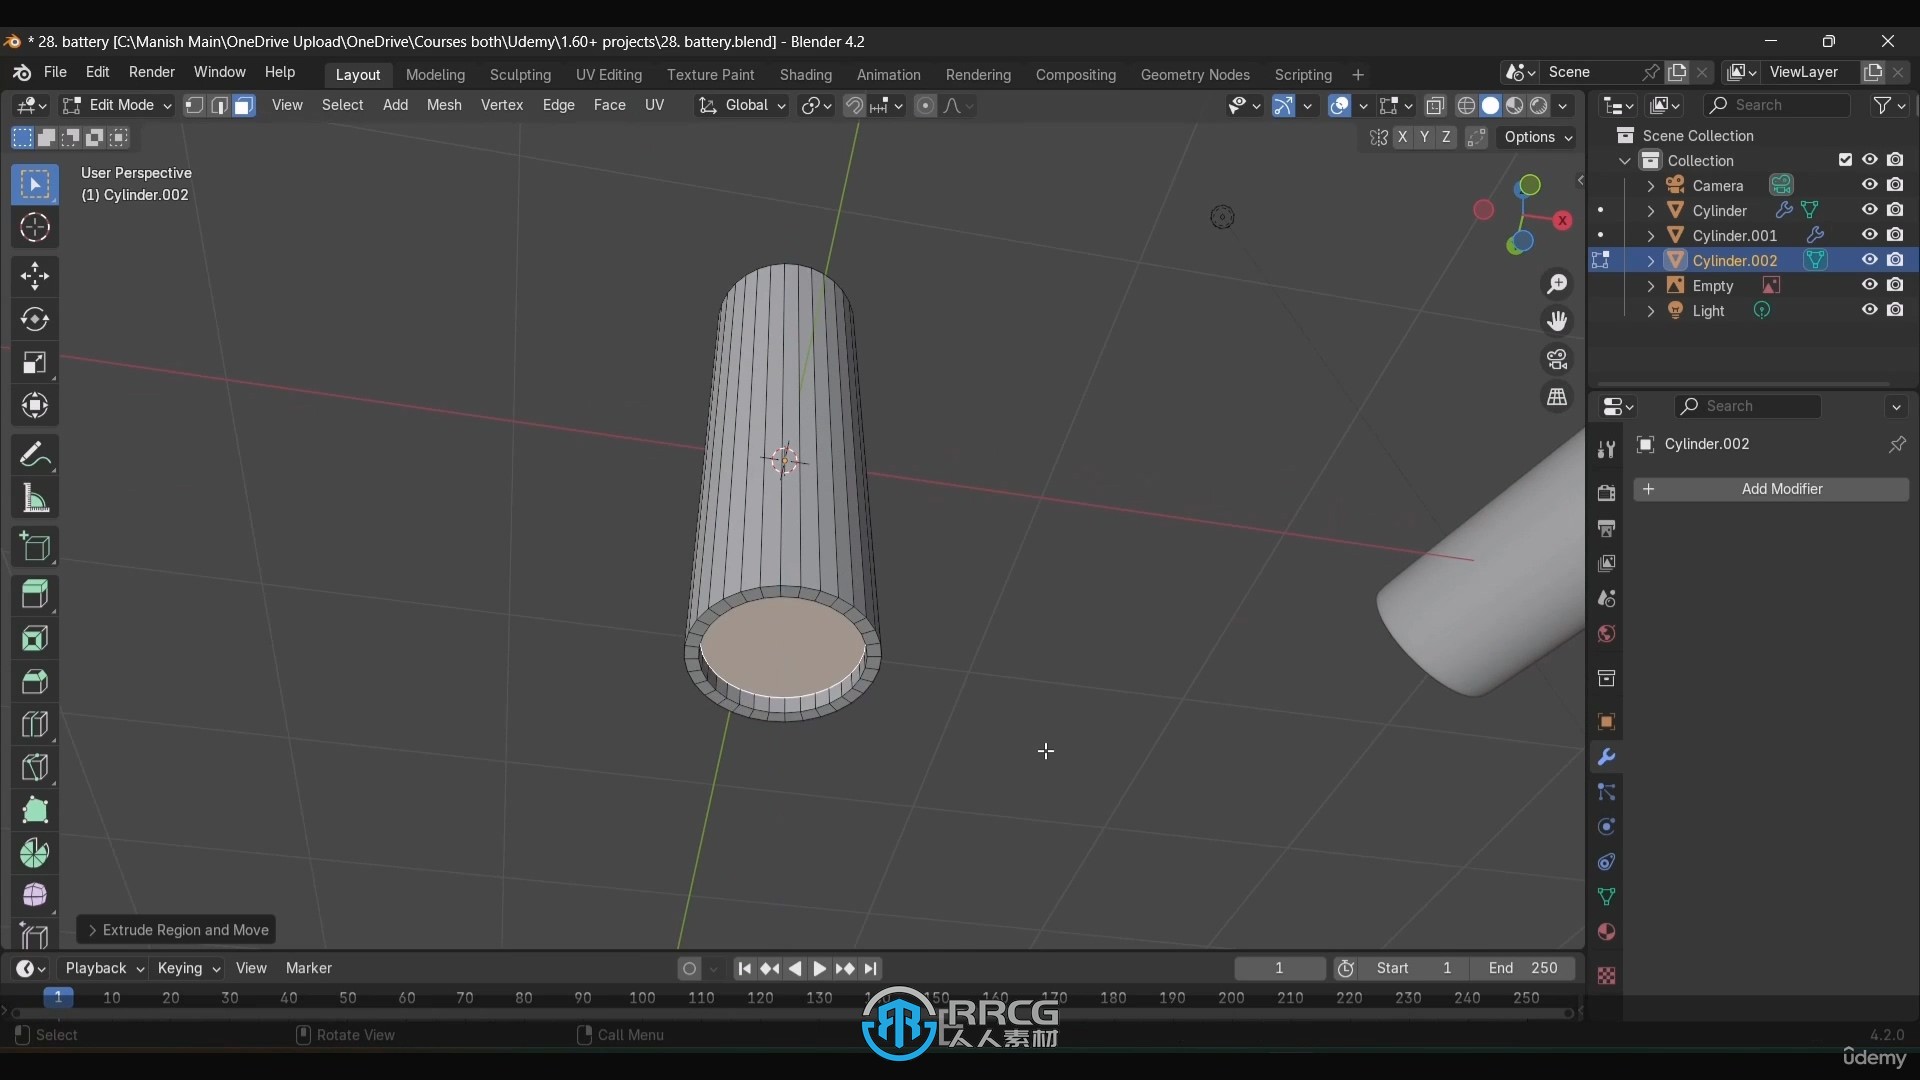This screenshot has height=1080, width=1920.
Task: Click the Modifier Properties icon in sidebar
Action: click(1607, 754)
